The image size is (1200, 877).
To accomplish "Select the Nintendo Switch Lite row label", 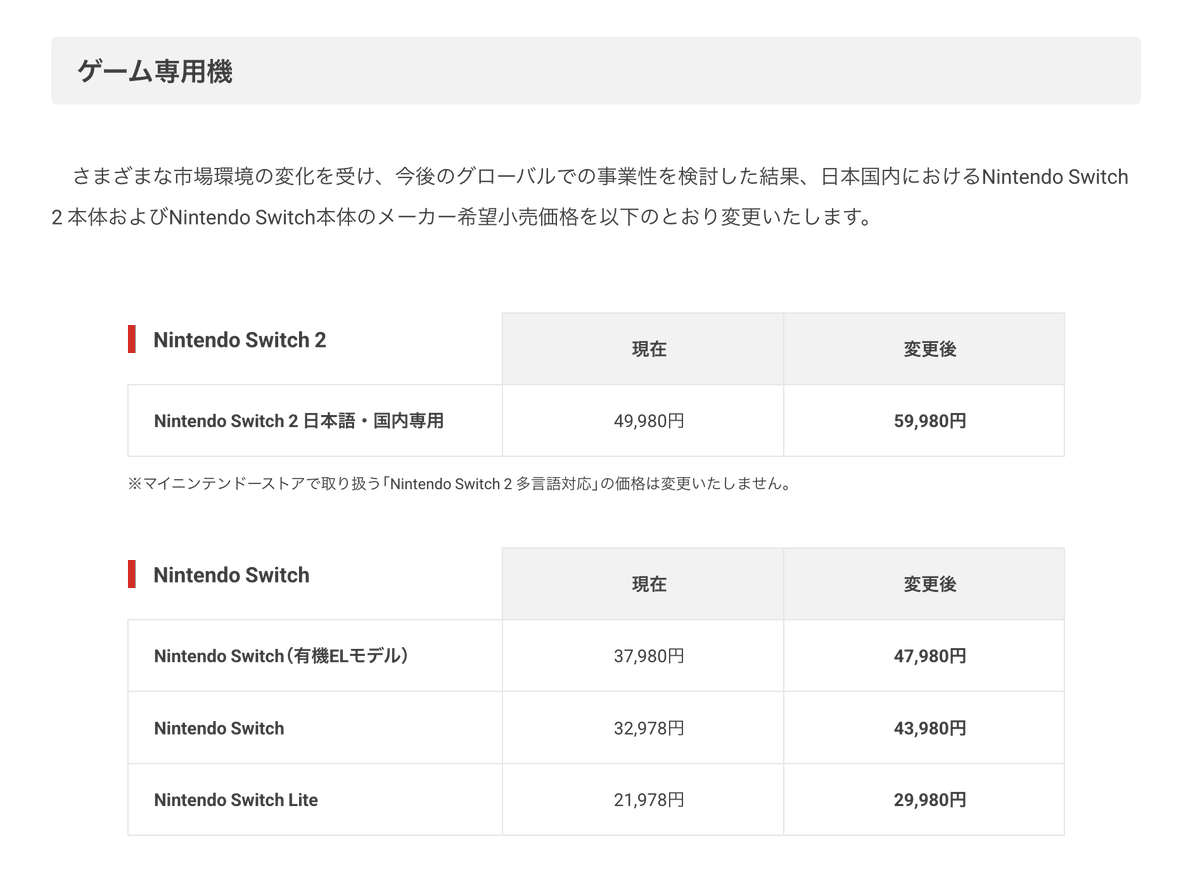I will [236, 800].
